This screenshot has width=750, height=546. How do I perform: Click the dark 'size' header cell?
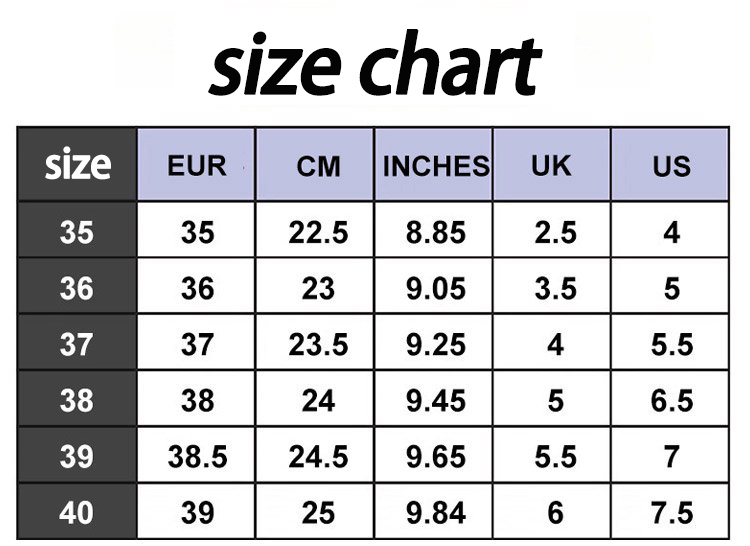pyautogui.click(x=77, y=164)
